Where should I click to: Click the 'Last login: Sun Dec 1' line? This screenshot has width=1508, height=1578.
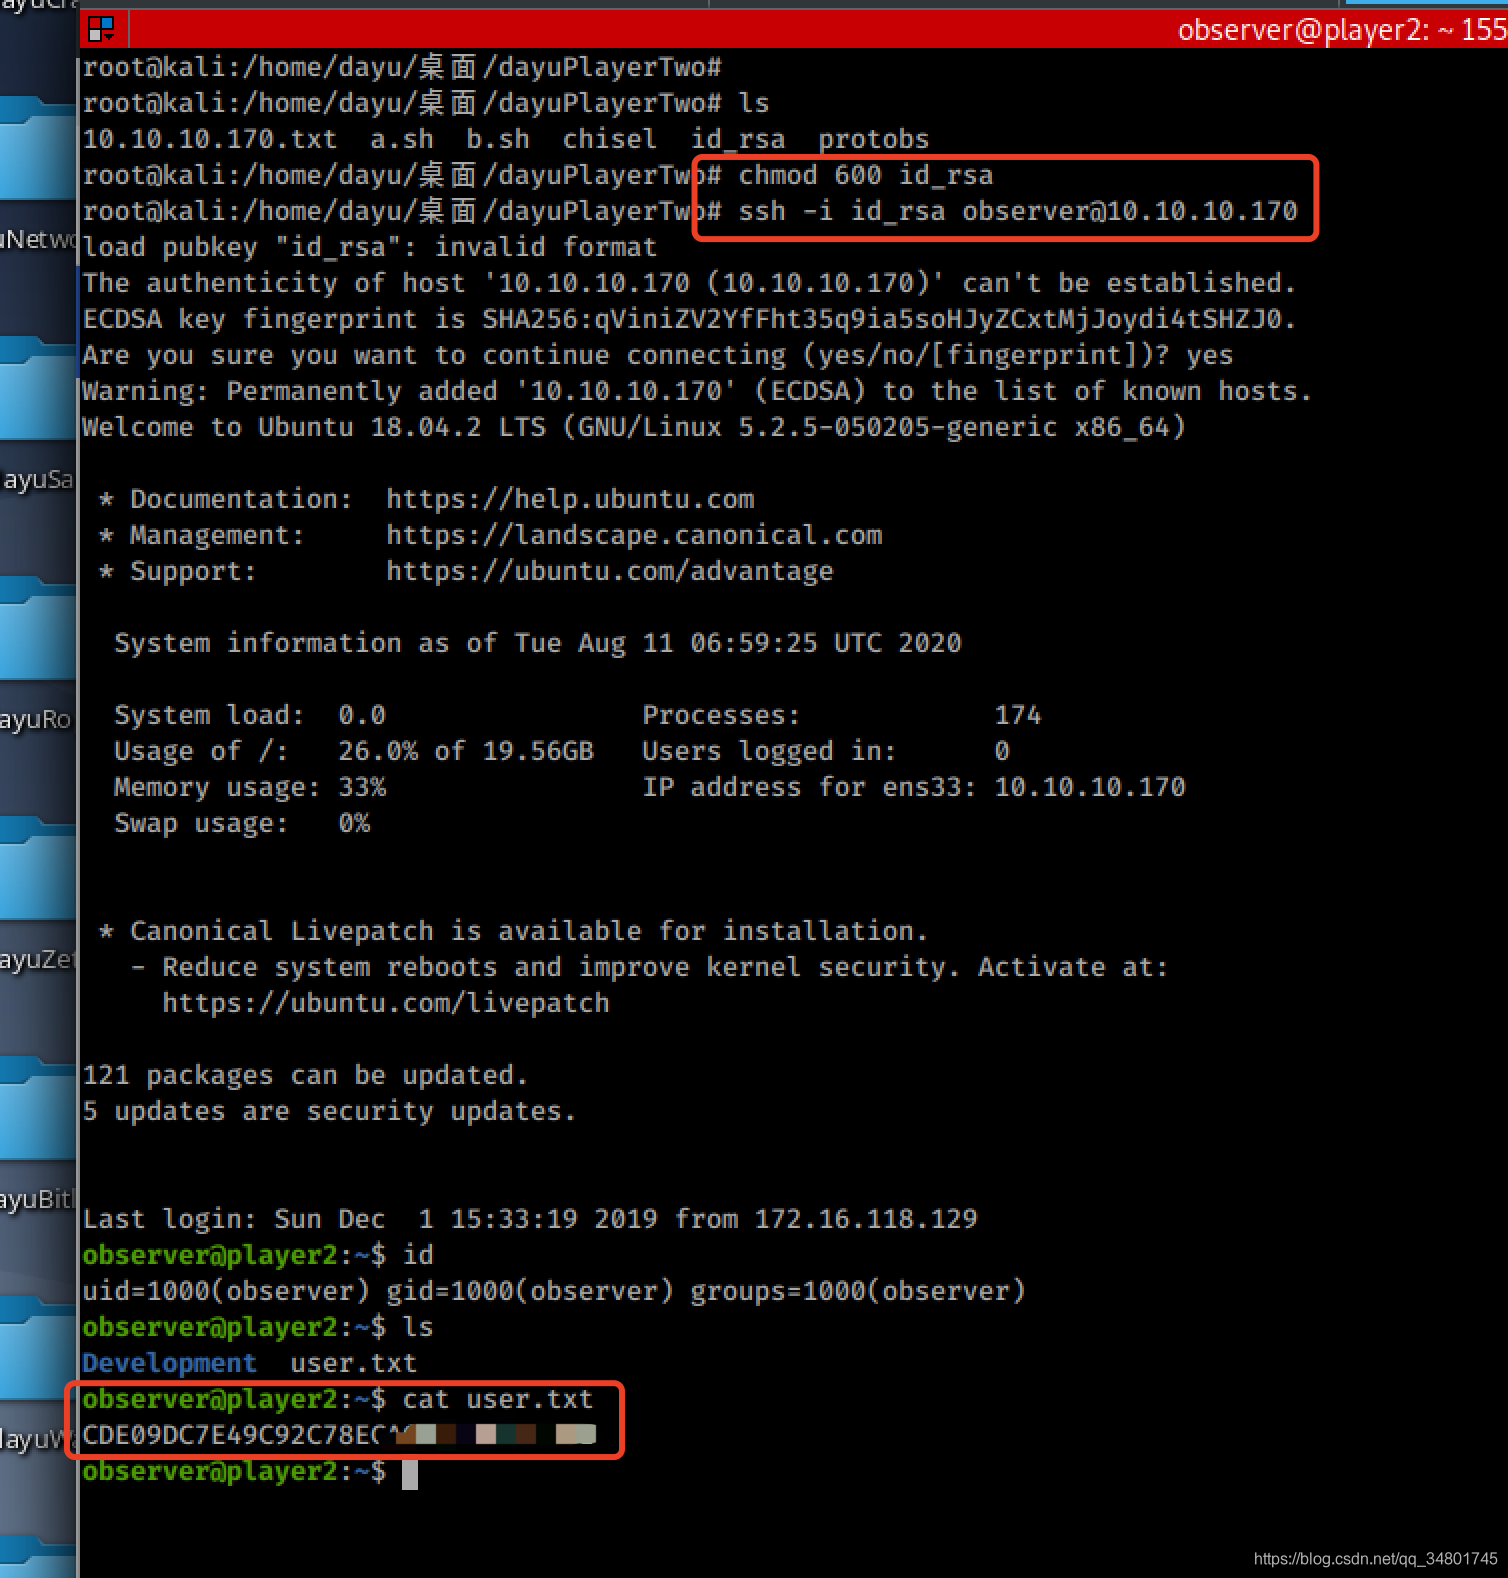click(530, 1219)
